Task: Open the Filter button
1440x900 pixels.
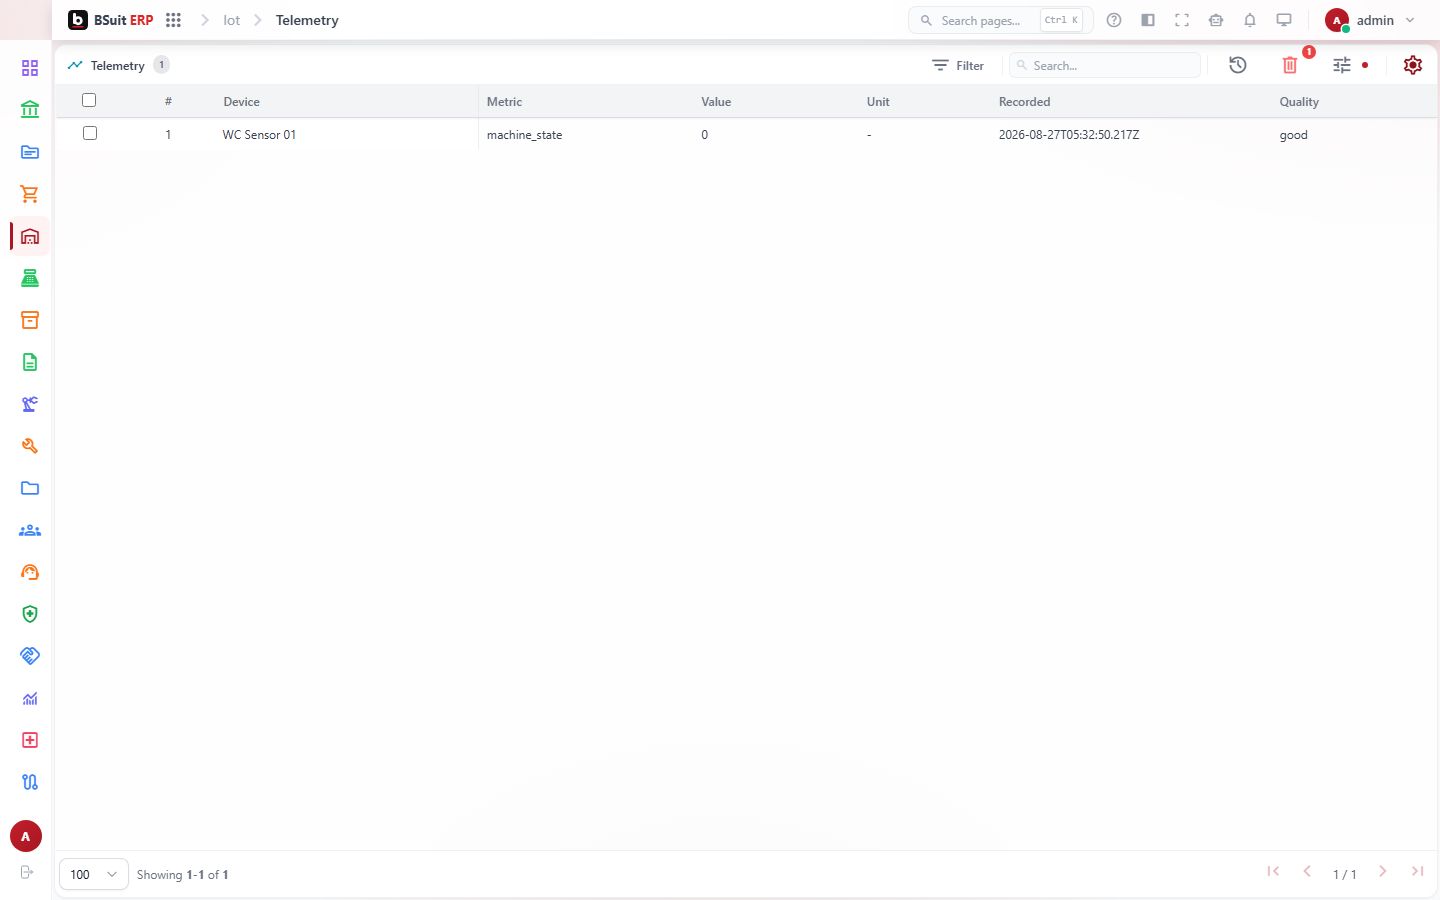Action: click(958, 65)
